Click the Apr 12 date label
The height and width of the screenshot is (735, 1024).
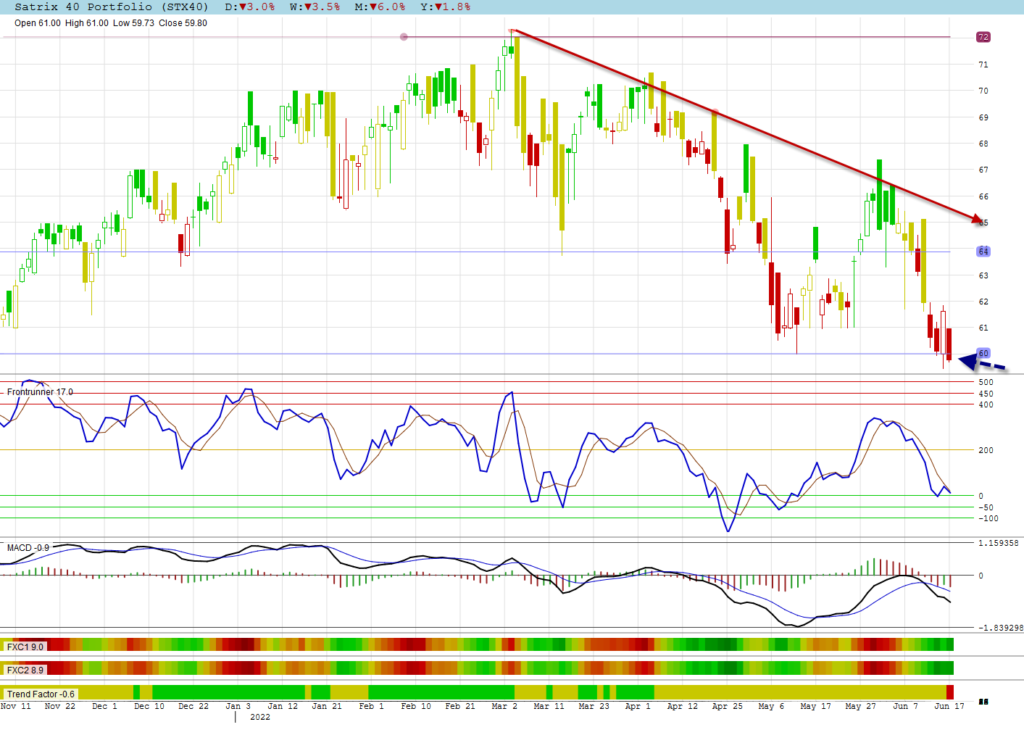(x=682, y=706)
